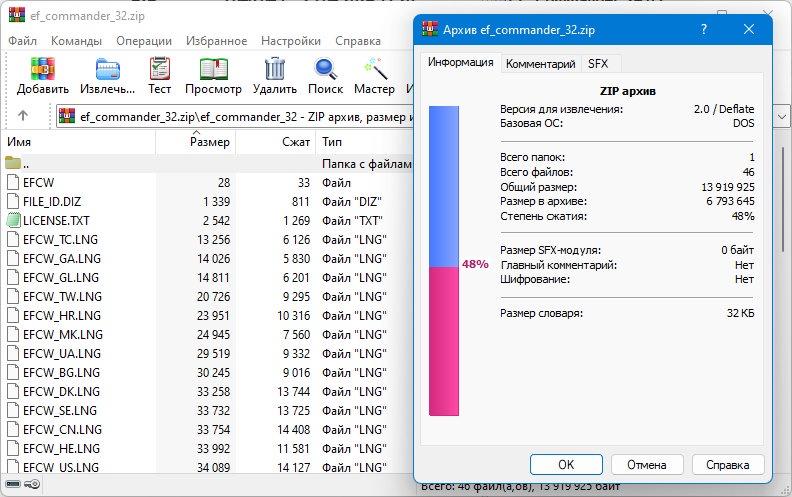Screen dimensions: 792x497
Task: Select the EFCW_SE.LNG file
Action: [x=60, y=410]
